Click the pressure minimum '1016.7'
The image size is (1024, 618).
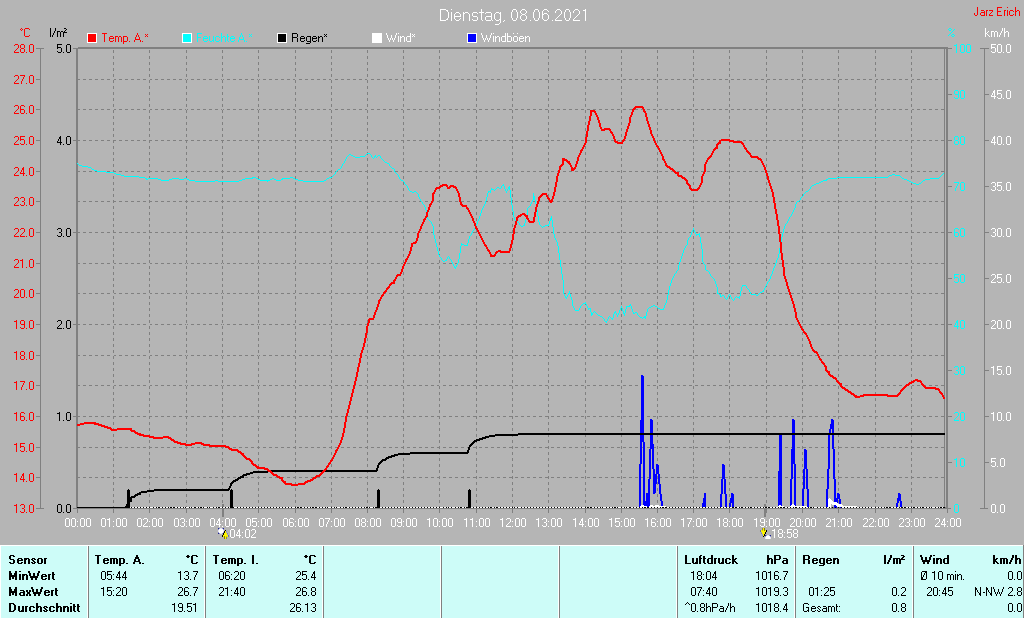772,576
